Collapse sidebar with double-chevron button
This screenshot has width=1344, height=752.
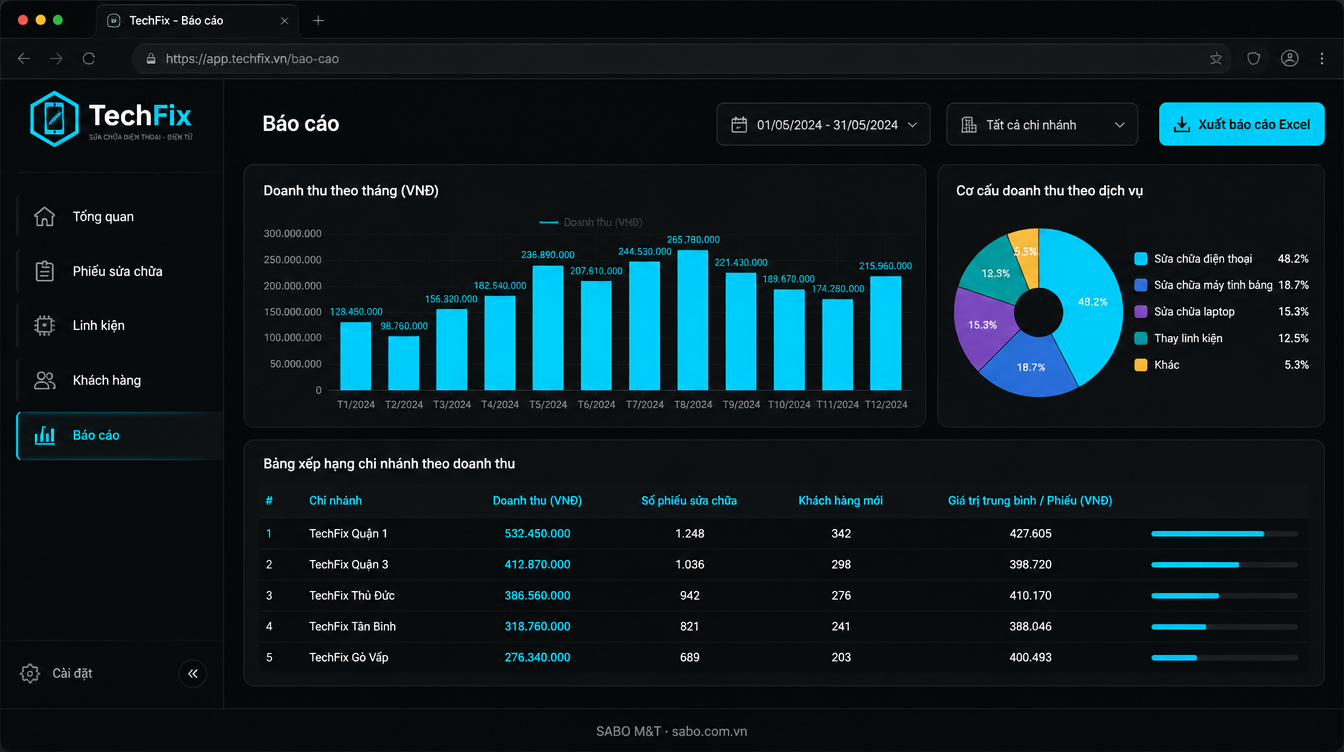tap(193, 674)
